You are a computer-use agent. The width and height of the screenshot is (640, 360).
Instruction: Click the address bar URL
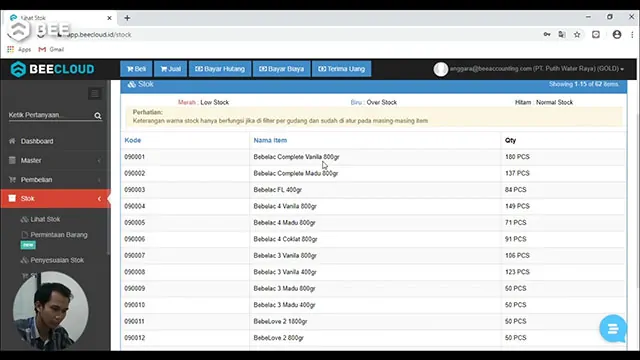99,35
